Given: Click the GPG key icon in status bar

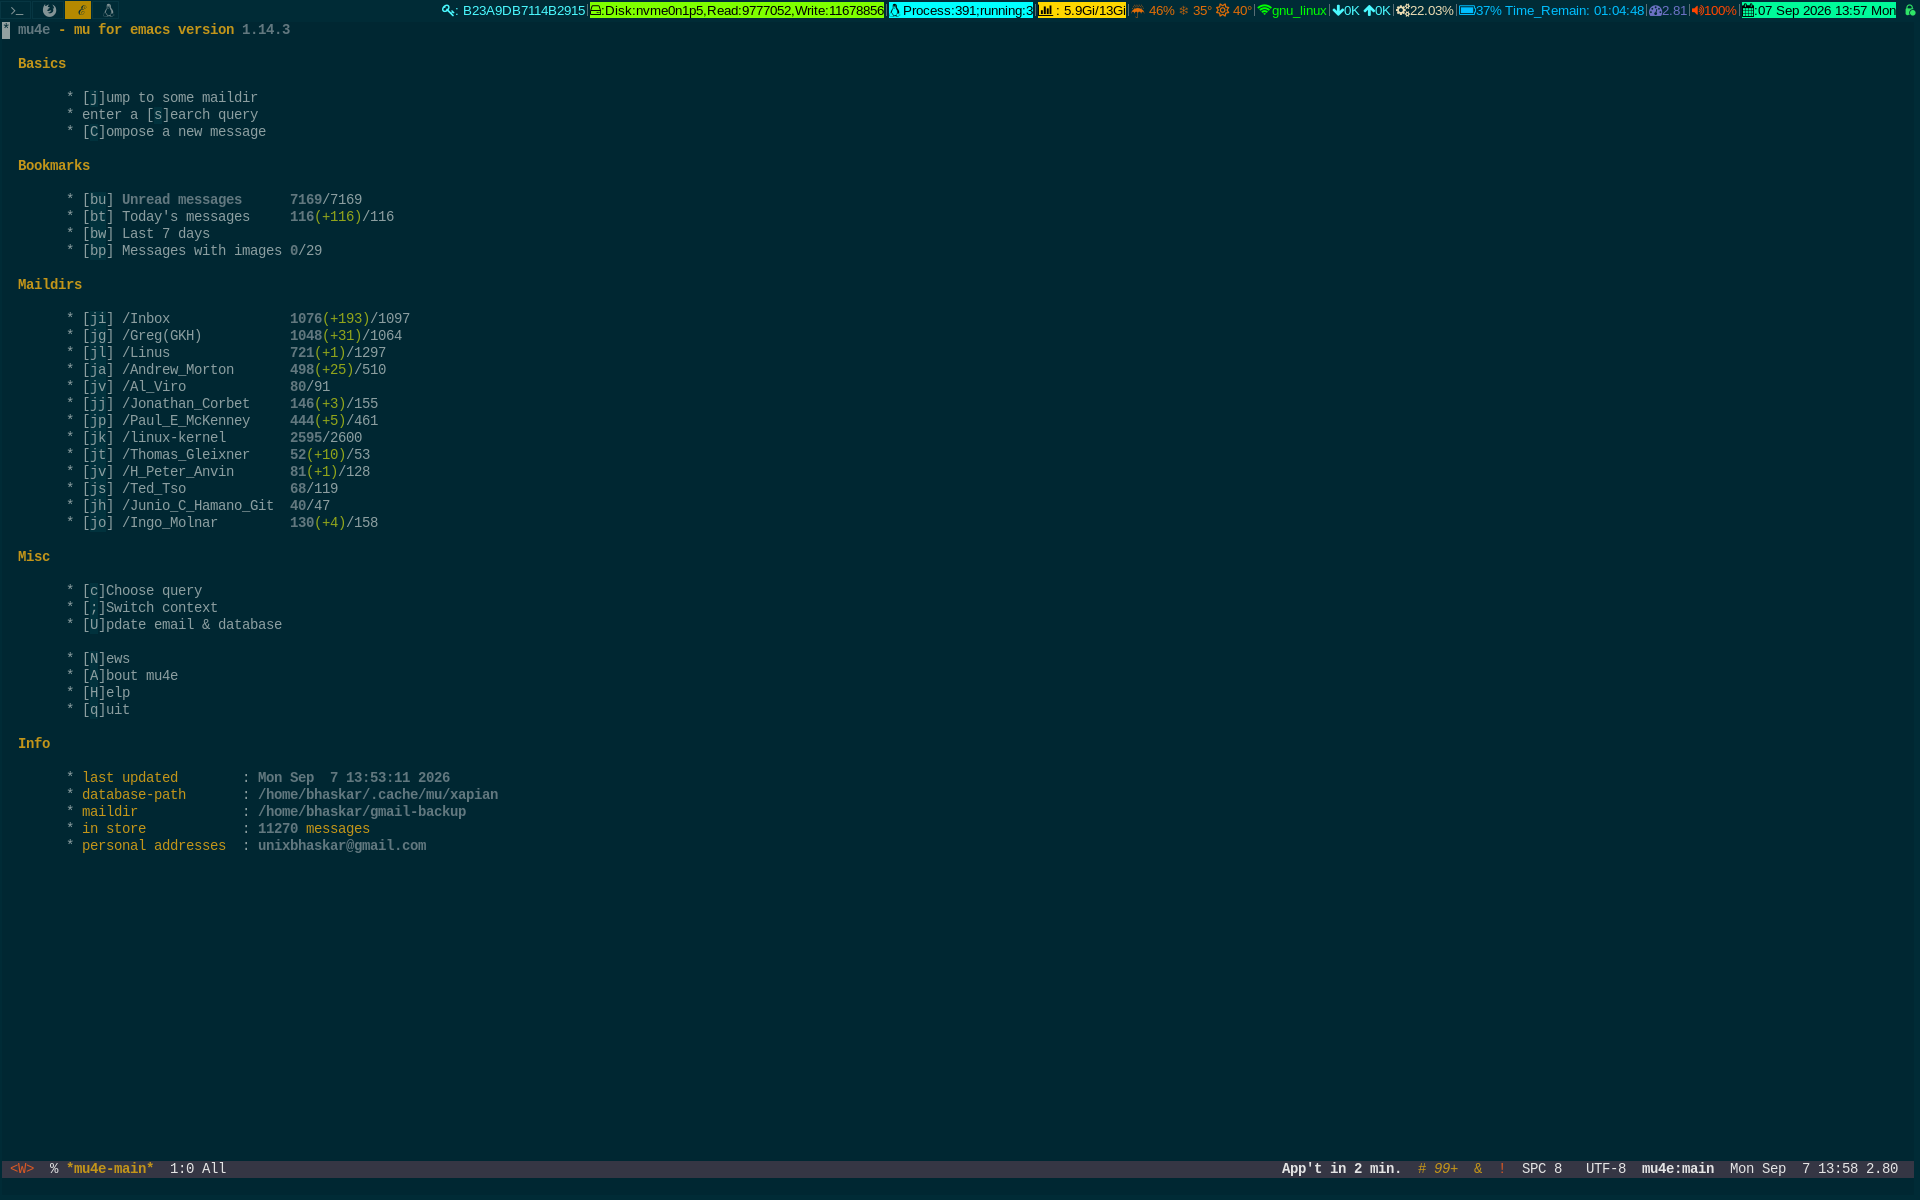Looking at the screenshot, I should click(448, 10).
